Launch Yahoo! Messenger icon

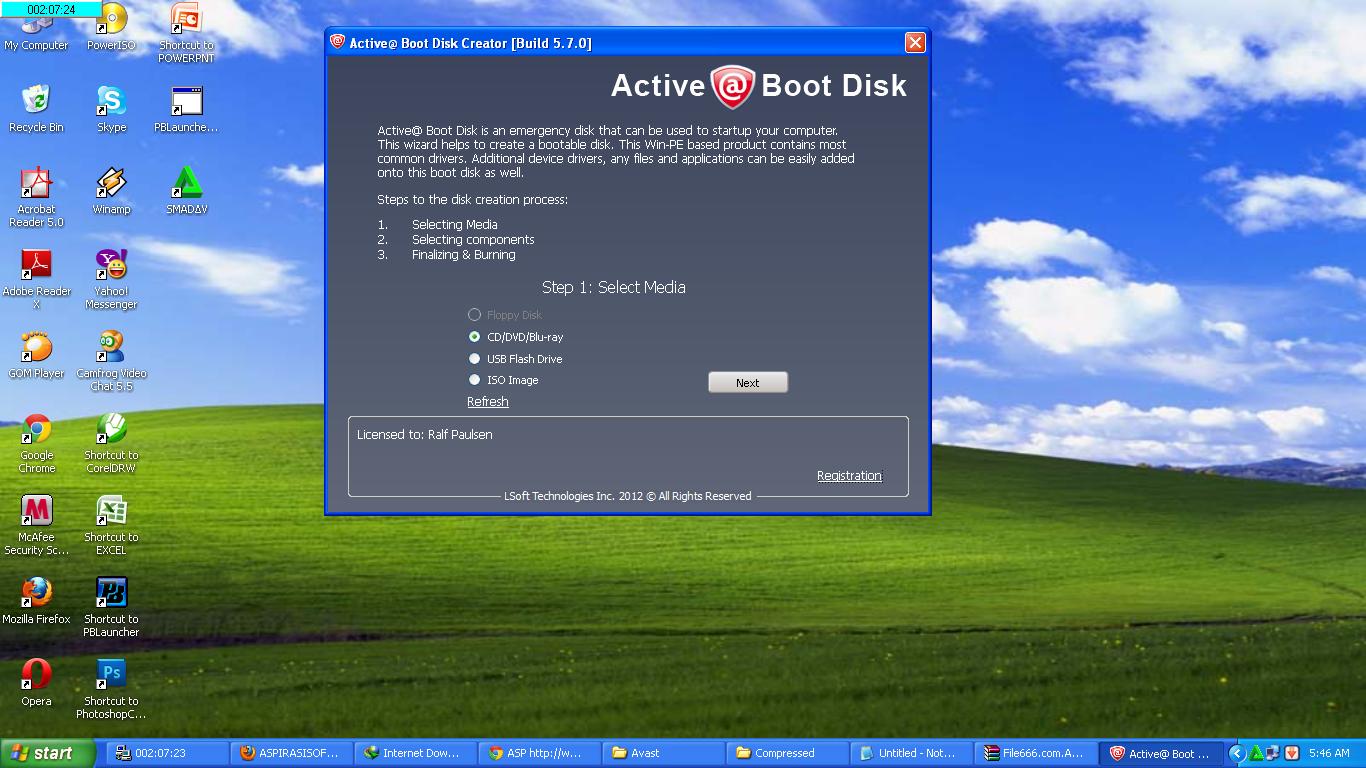[111, 279]
